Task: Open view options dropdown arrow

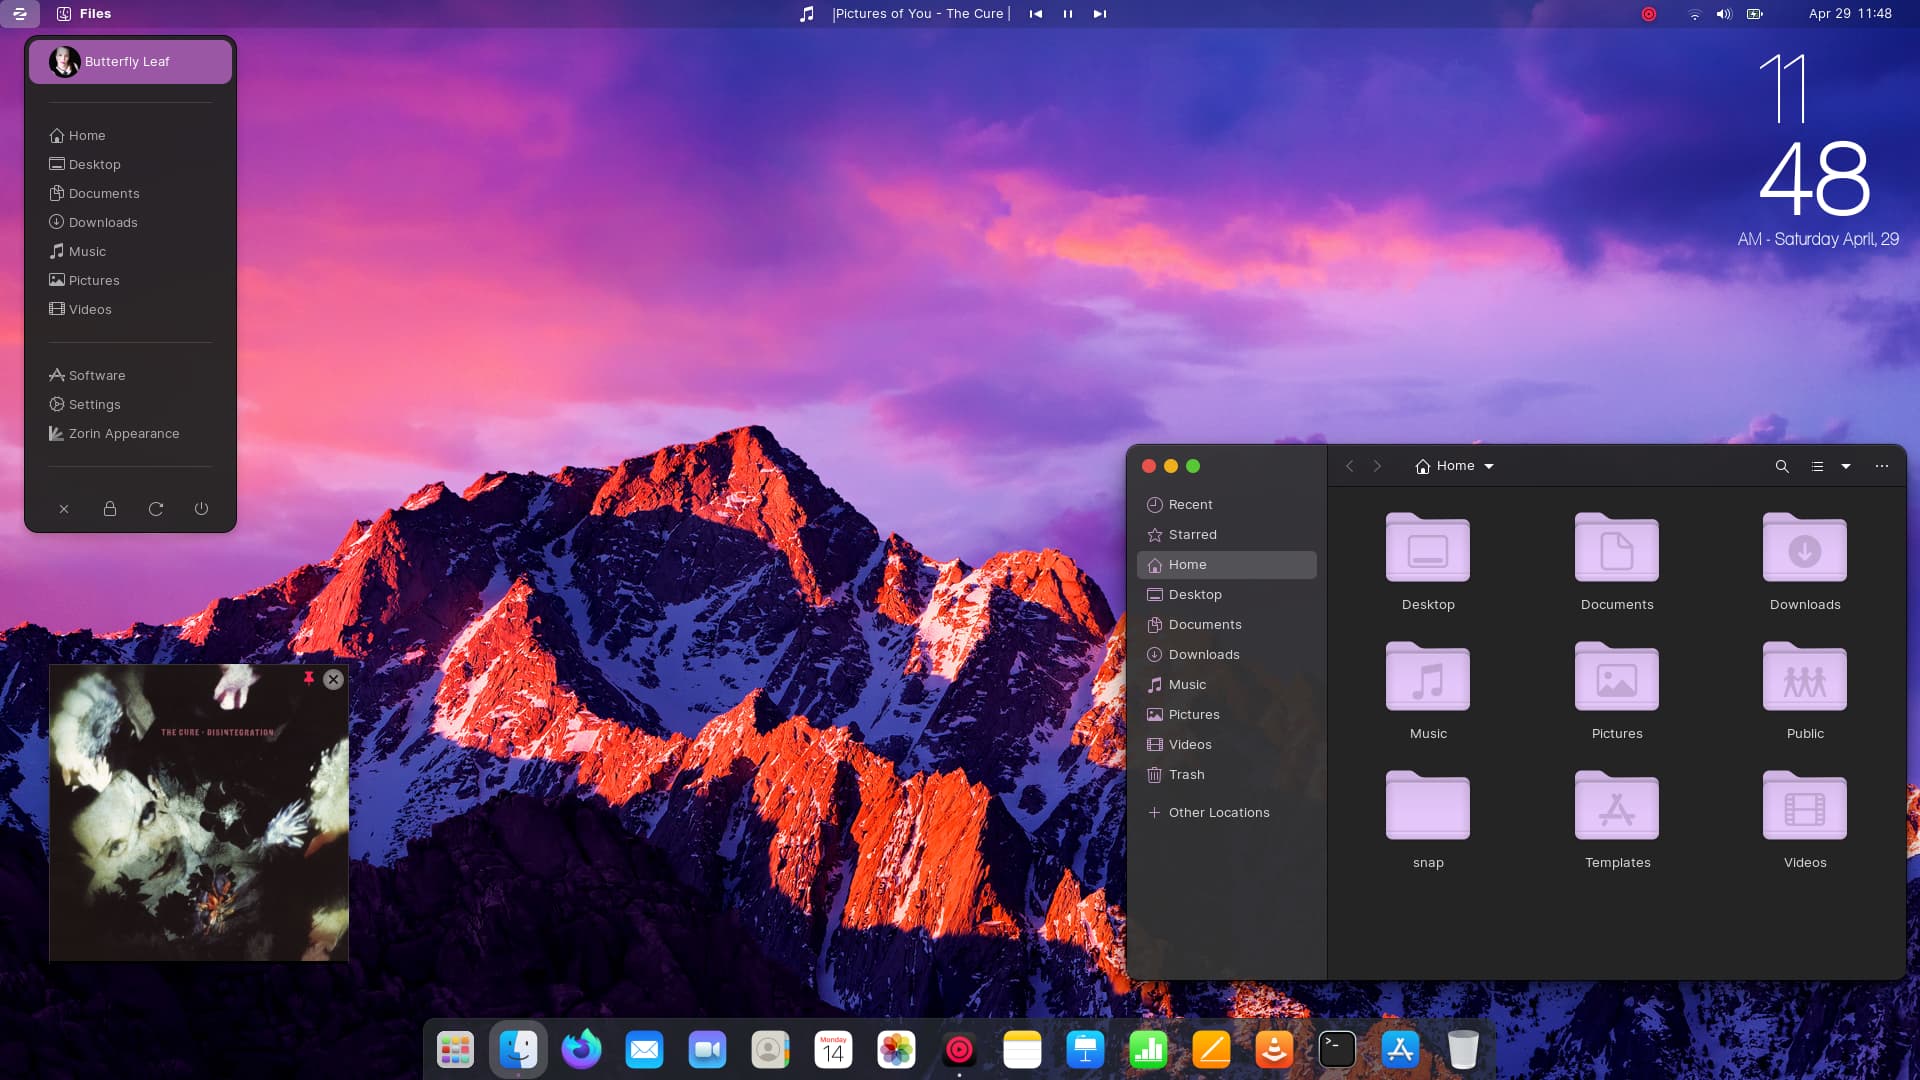Action: (1846, 467)
